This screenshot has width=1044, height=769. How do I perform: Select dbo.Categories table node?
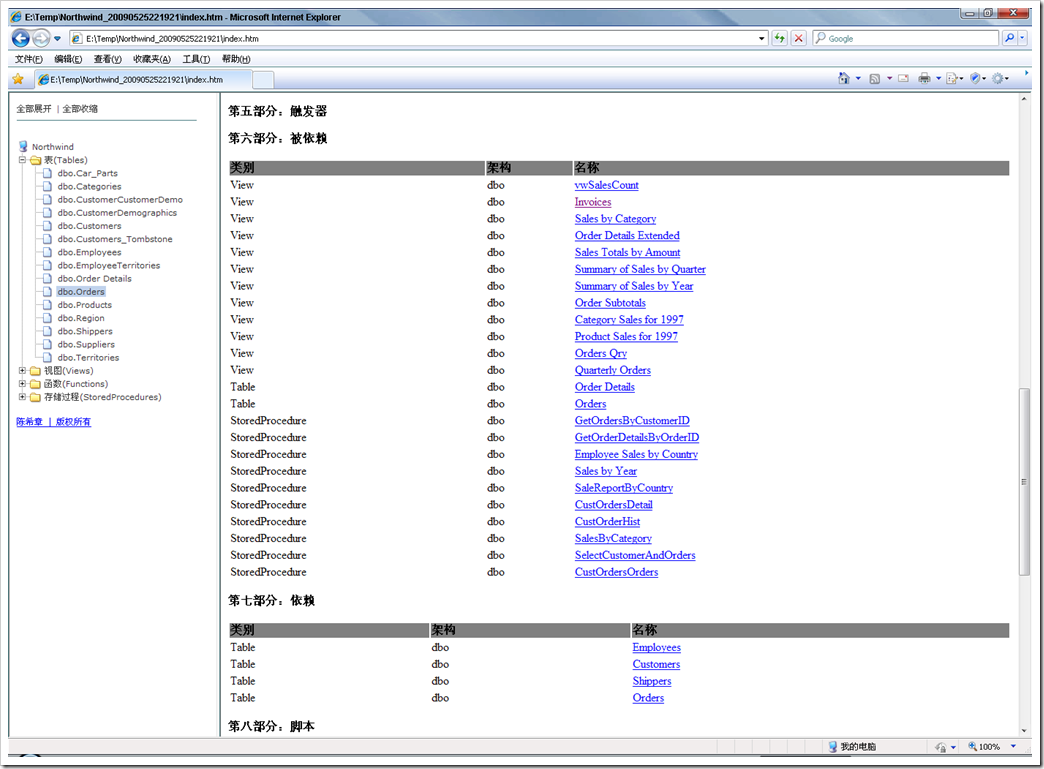pos(89,186)
